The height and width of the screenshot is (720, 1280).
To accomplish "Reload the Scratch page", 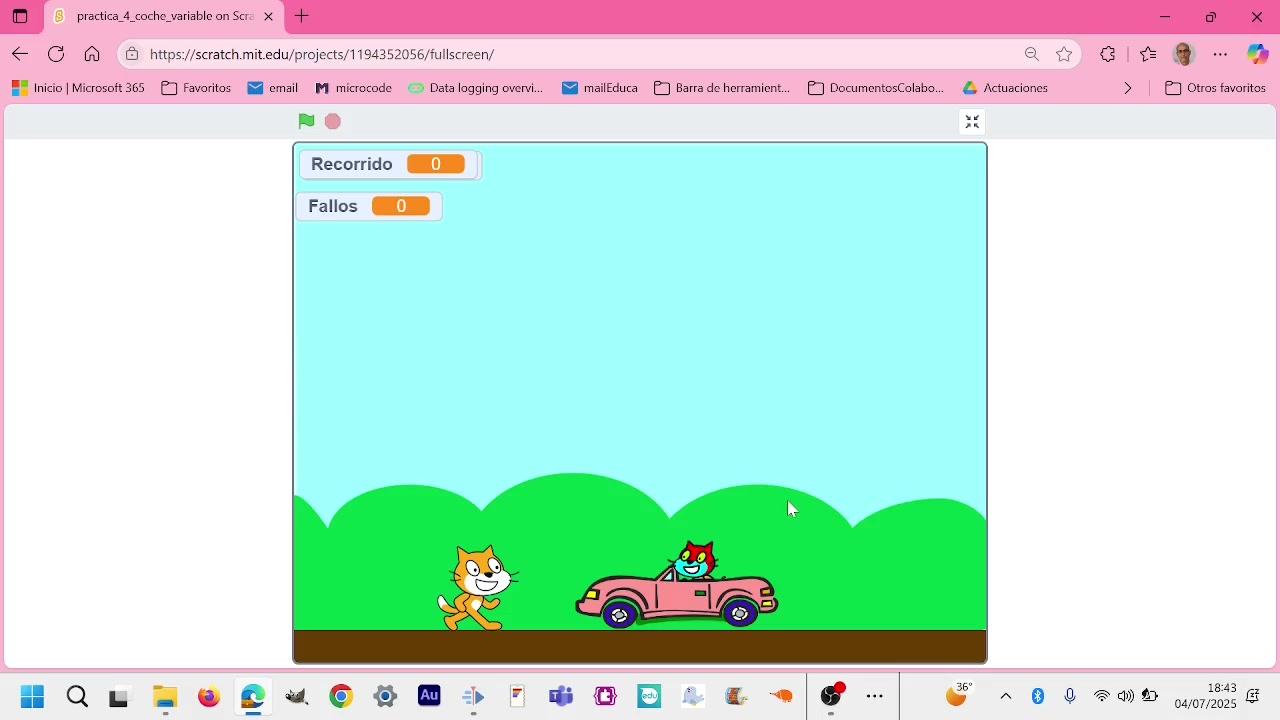I will [56, 54].
